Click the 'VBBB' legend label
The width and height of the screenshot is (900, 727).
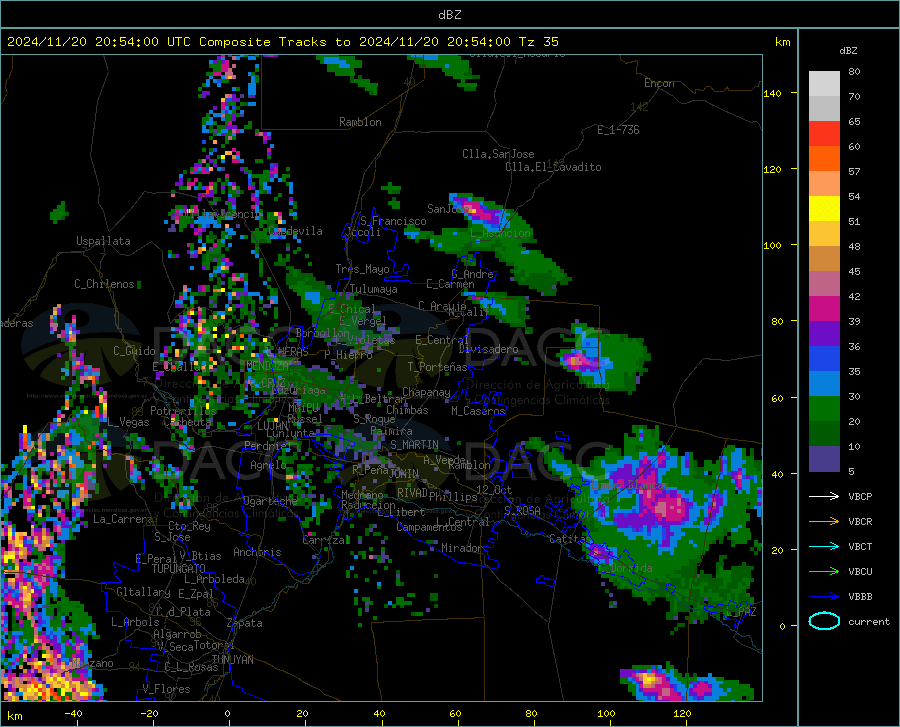point(860,596)
